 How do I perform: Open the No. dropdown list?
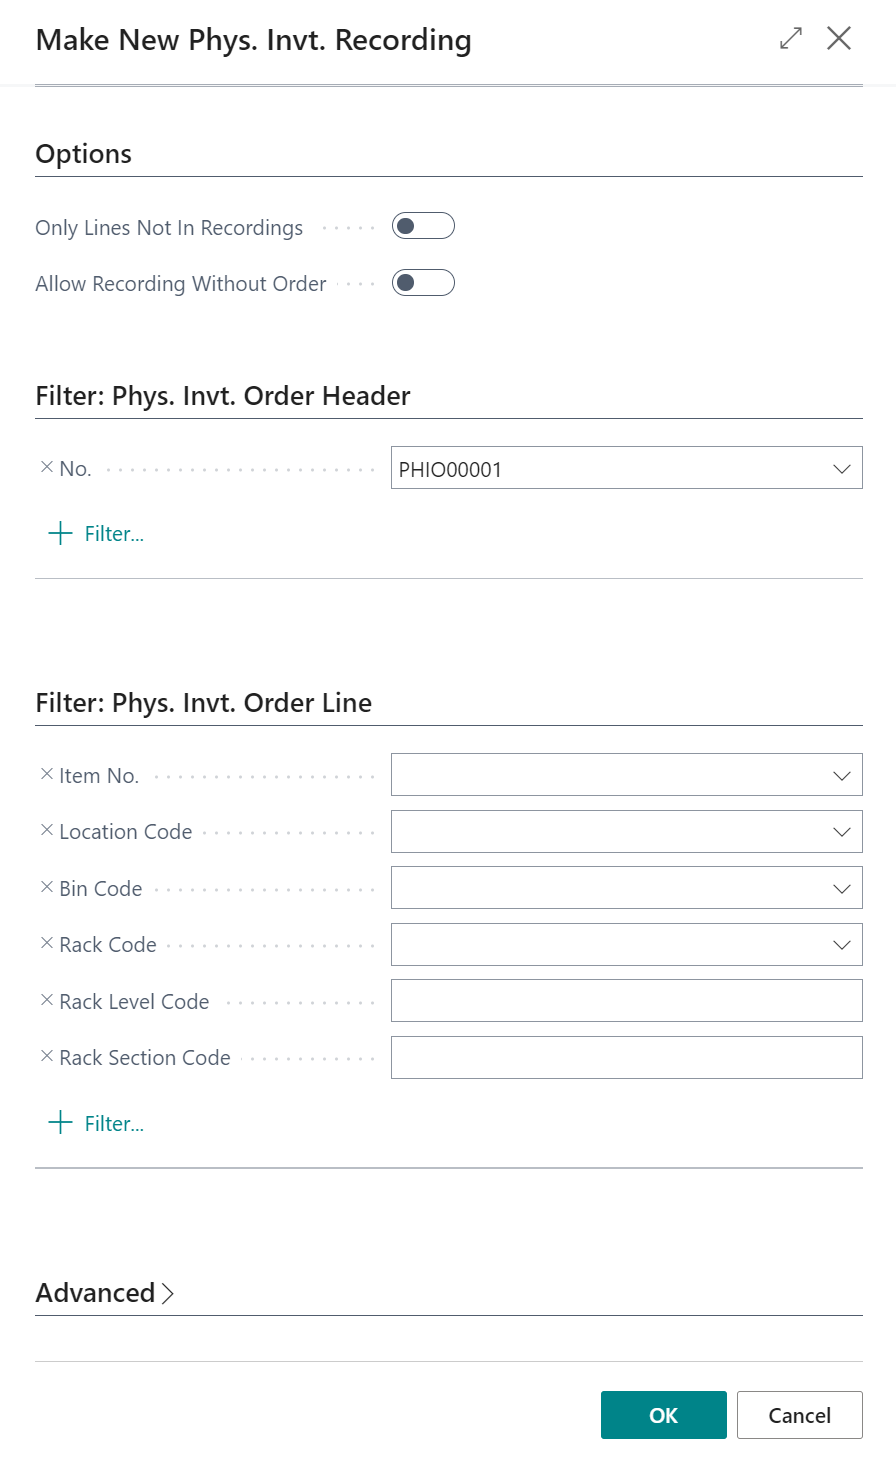tap(843, 467)
